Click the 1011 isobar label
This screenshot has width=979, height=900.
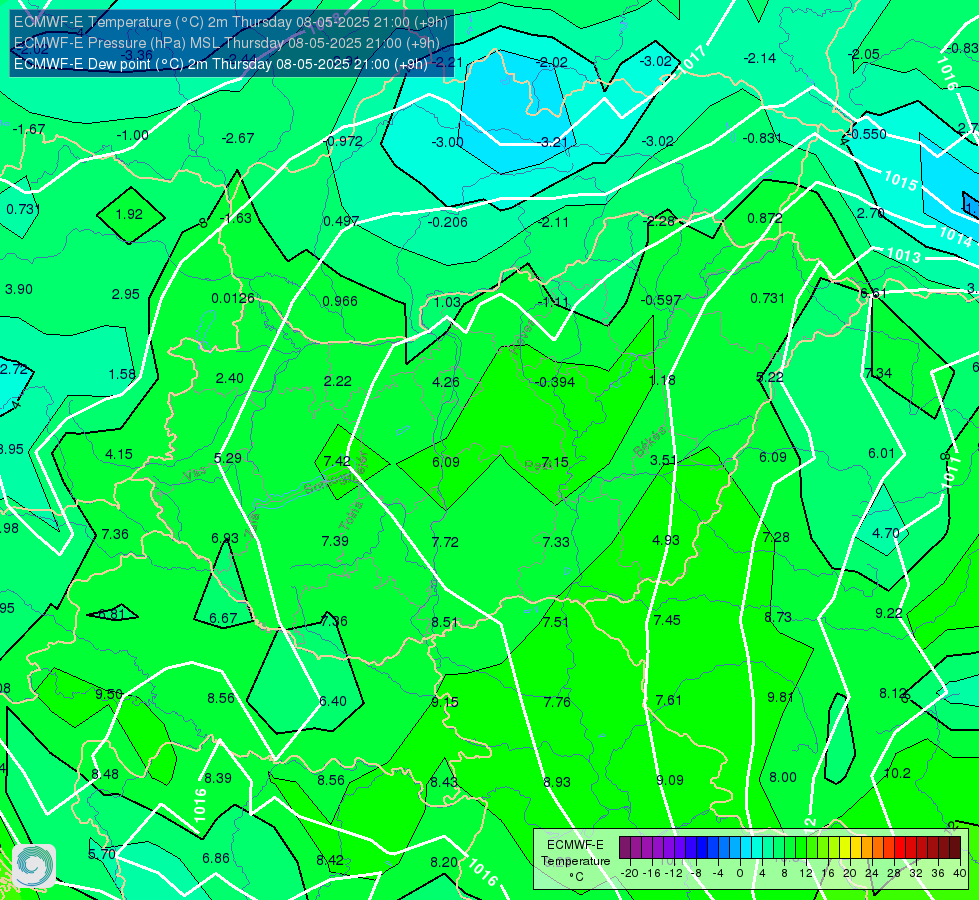pyautogui.click(x=950, y=472)
